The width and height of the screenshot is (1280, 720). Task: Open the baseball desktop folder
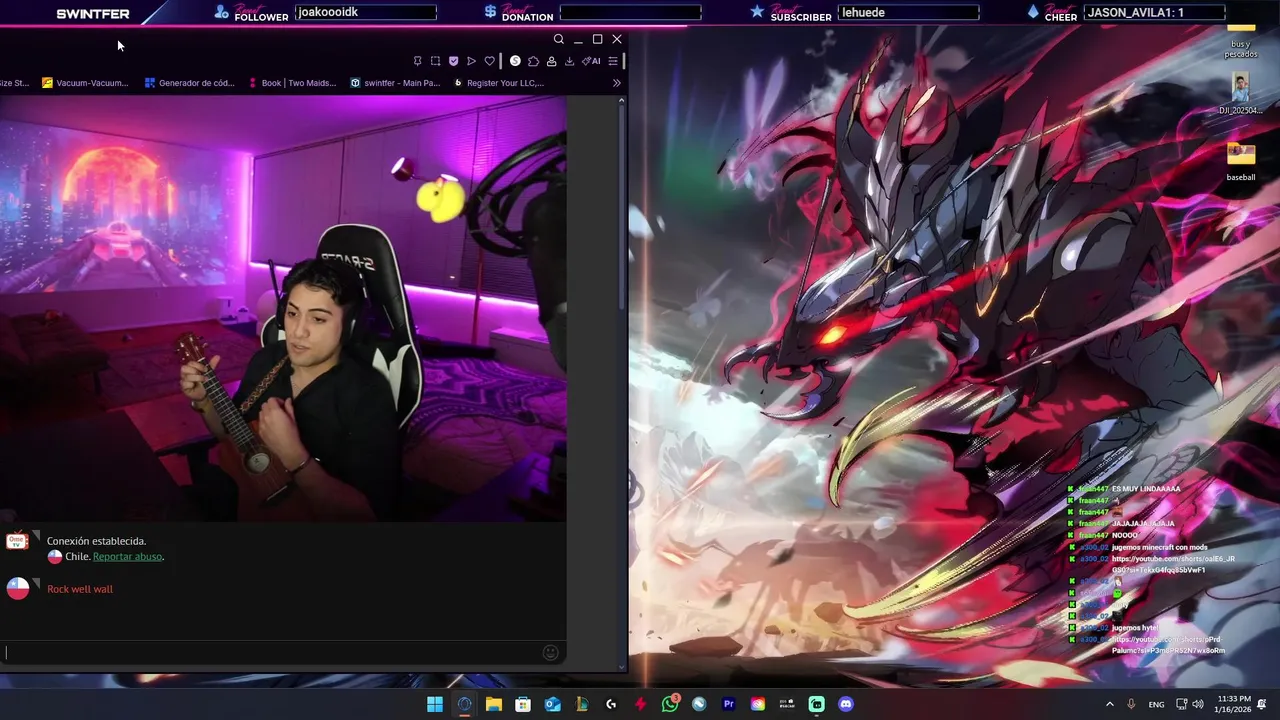pos(1241,162)
